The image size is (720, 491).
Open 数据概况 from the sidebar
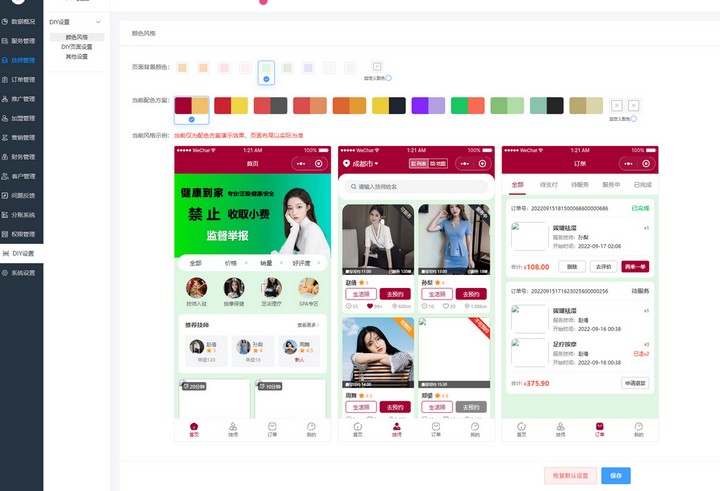click(21, 21)
